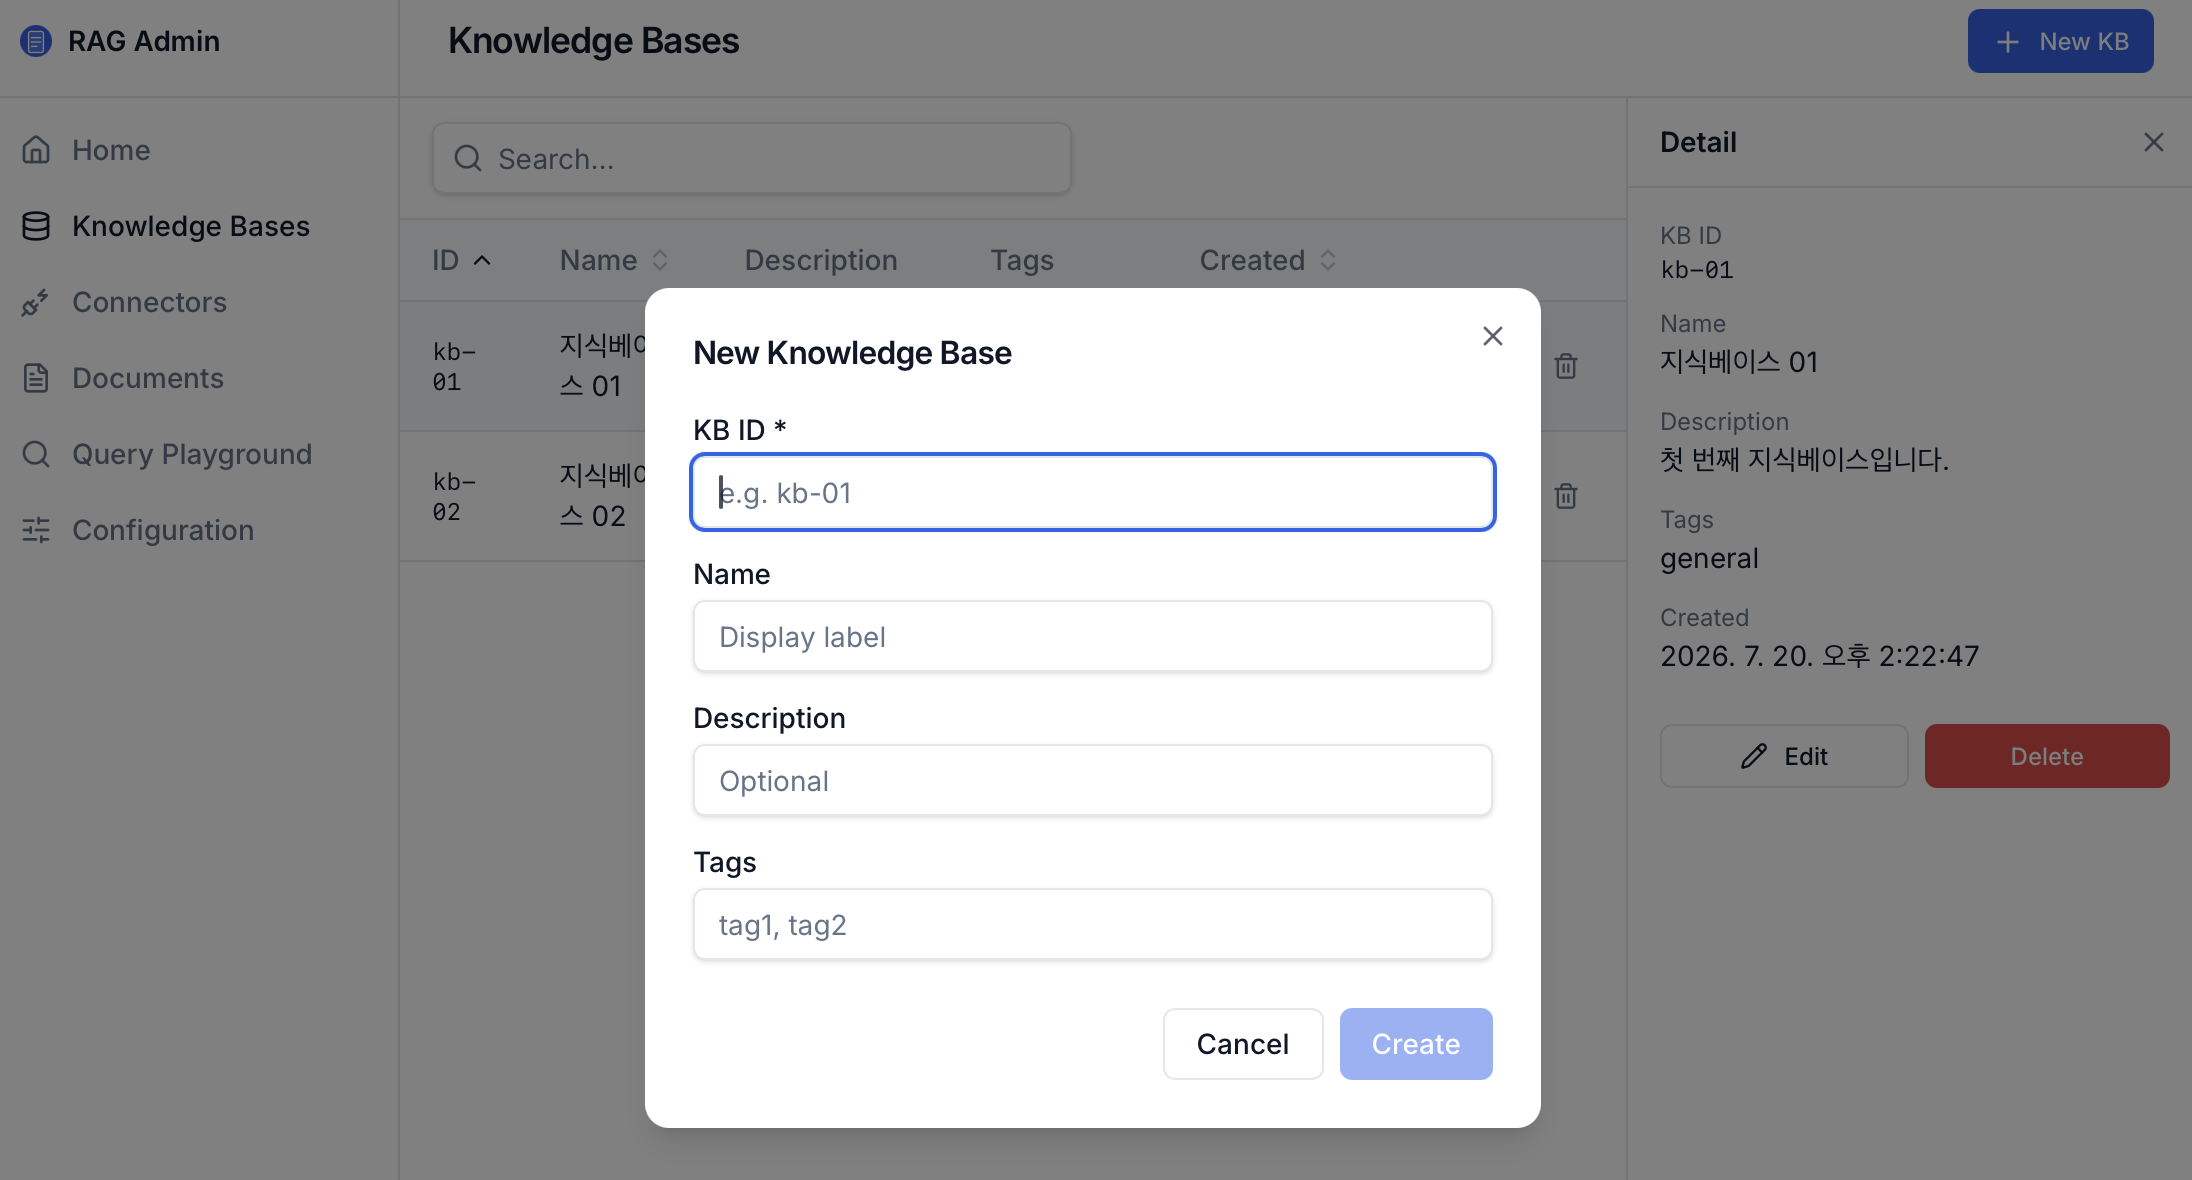The width and height of the screenshot is (2192, 1180).
Task: Click the Knowledge Bases database icon
Action: (36, 226)
